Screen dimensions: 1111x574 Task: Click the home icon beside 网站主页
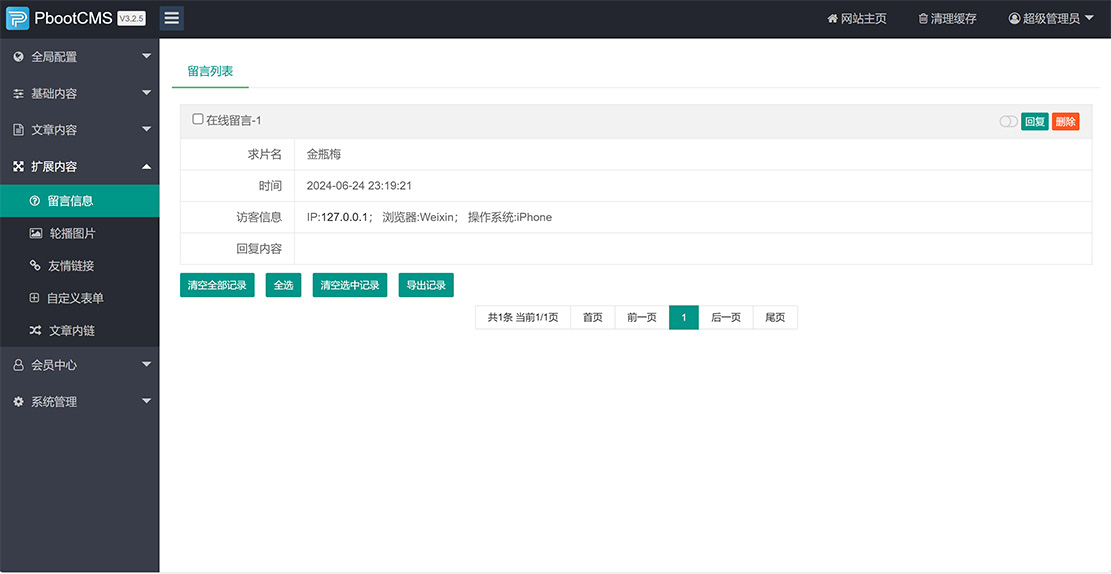(833, 18)
